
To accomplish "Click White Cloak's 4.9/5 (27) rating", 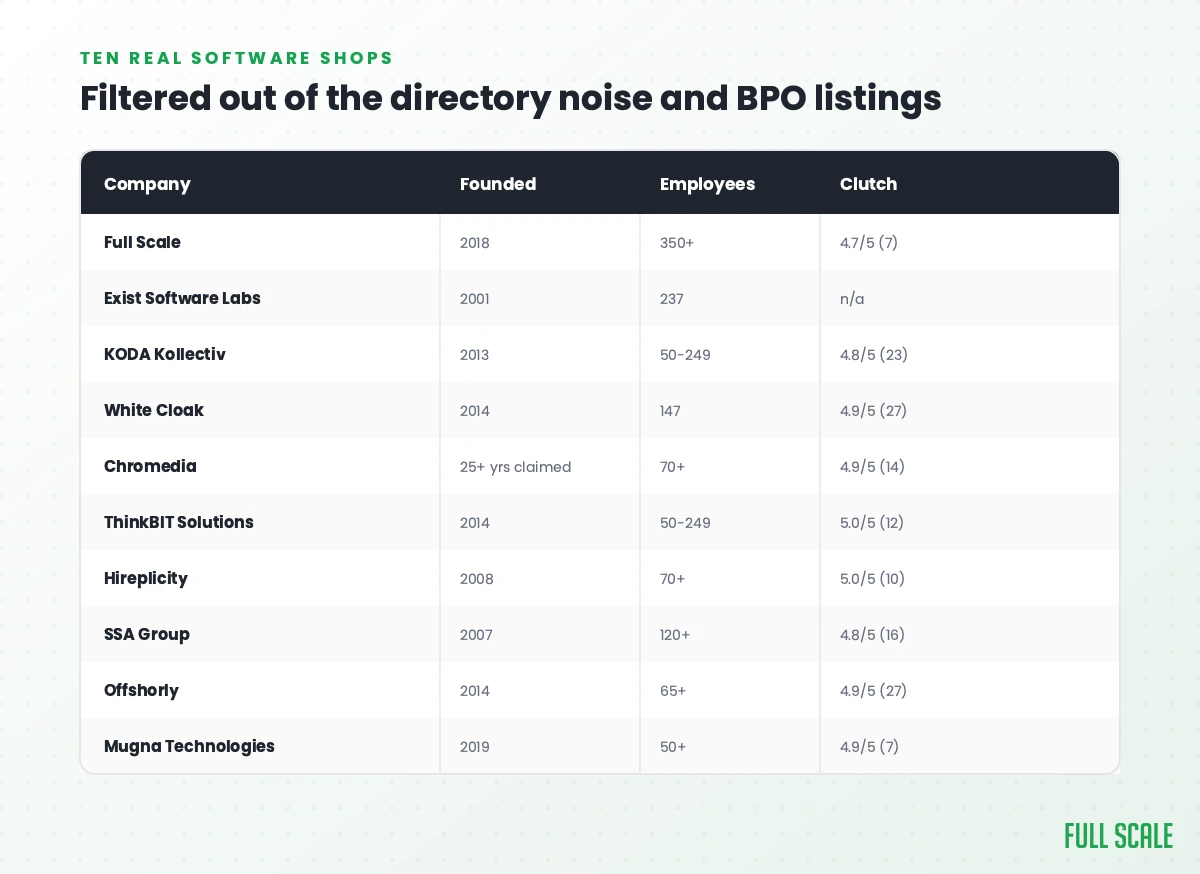I will [x=874, y=410].
